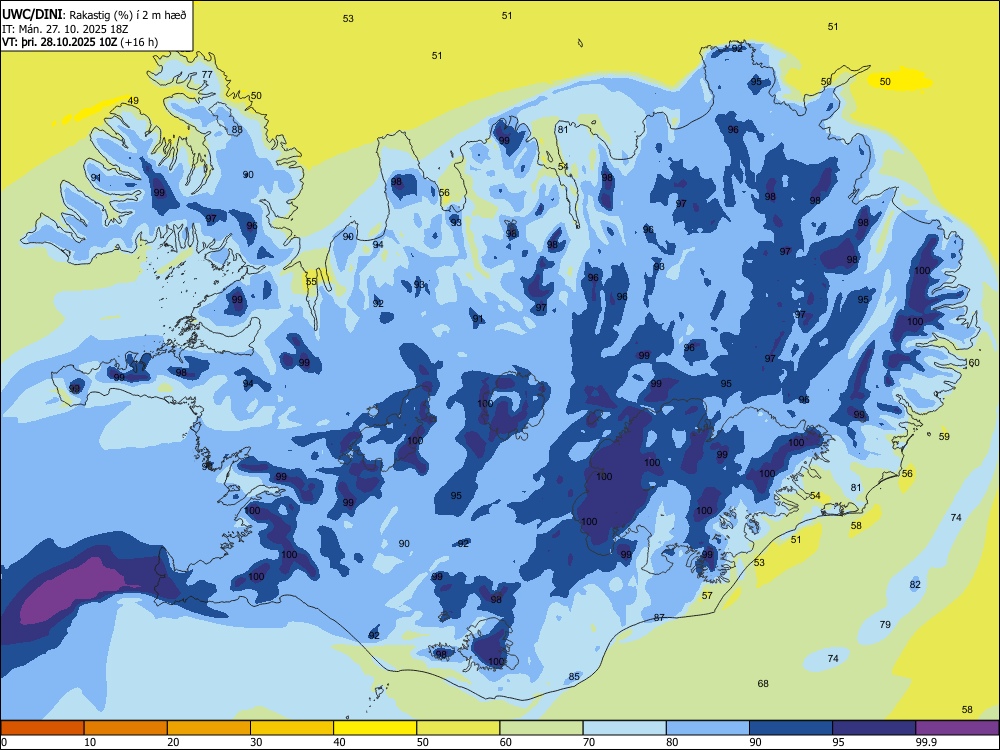This screenshot has width=1000, height=750.
Task: Click the bright yellow 40–50 legend swatch
Action: (x=375, y=728)
